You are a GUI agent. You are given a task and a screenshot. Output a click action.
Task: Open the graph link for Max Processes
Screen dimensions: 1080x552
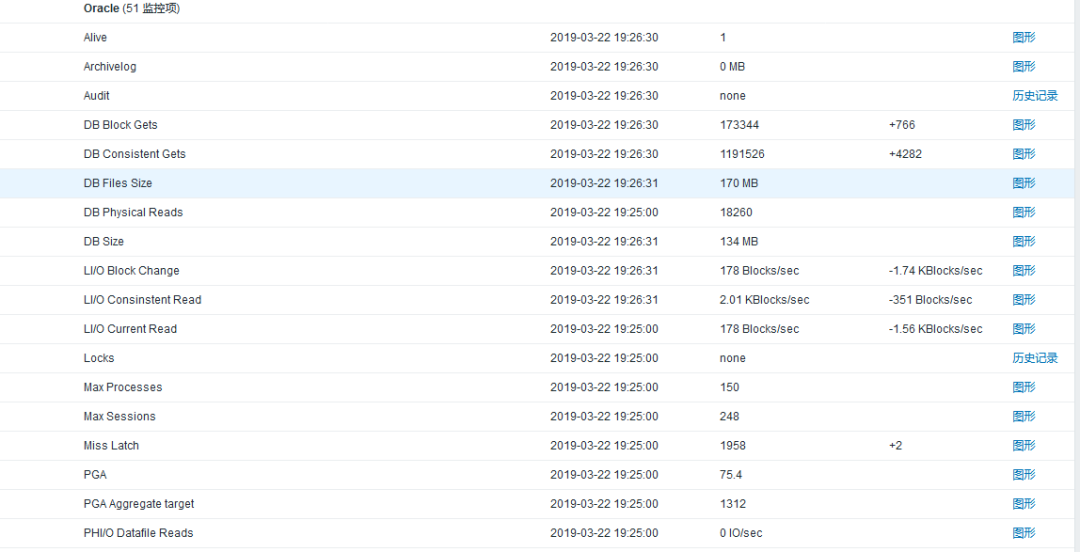click(1024, 387)
